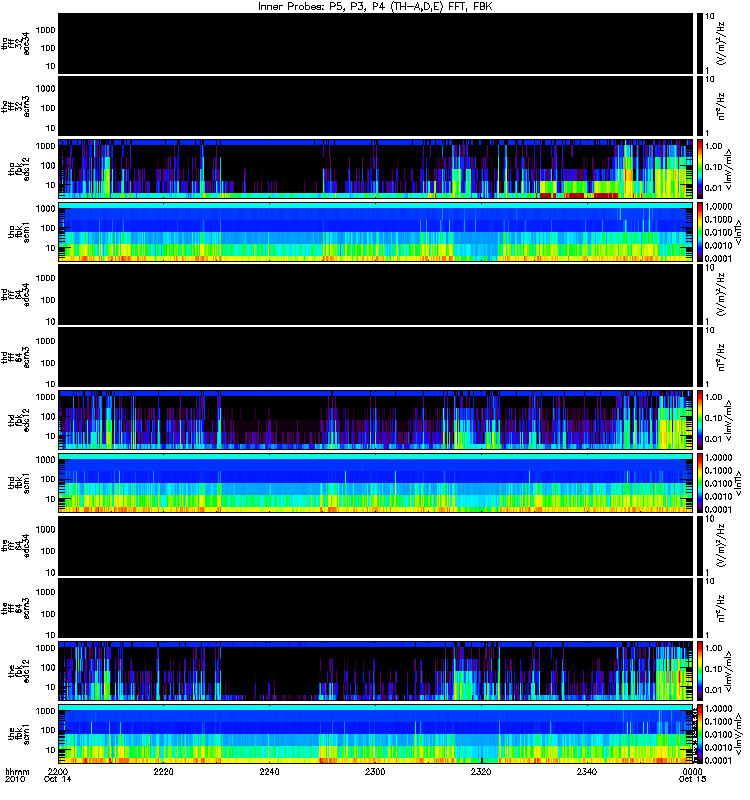Click the "thd fff 64 scm3" y-axis label
This screenshot has width=750, height=800.
click(x=15, y=357)
